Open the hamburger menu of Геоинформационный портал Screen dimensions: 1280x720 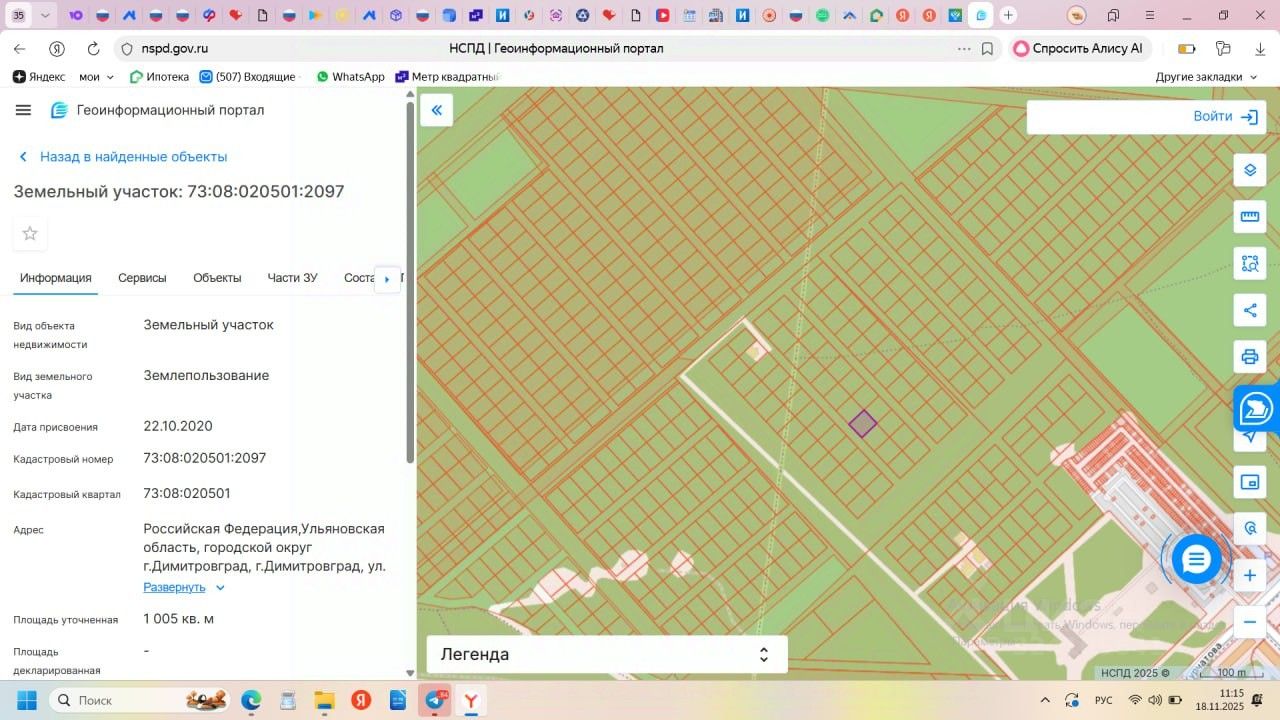(23, 110)
